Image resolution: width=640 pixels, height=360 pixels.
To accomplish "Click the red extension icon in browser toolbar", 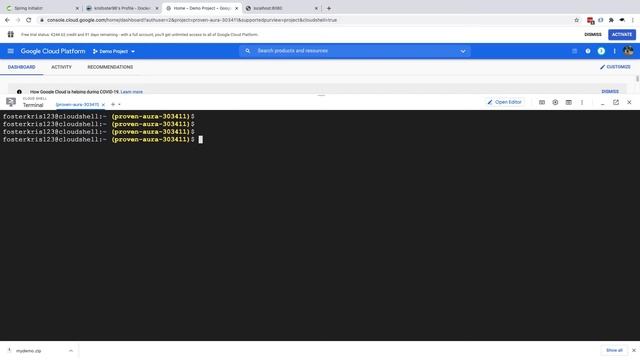I will pyautogui.click(x=590, y=20).
